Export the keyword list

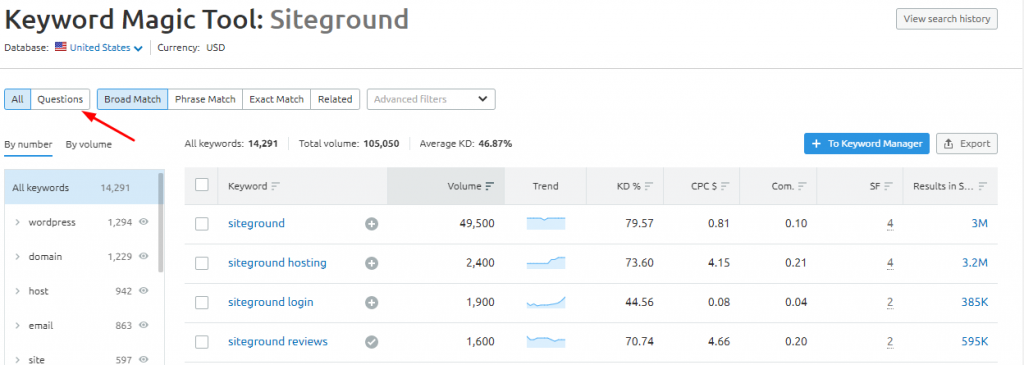(967, 144)
